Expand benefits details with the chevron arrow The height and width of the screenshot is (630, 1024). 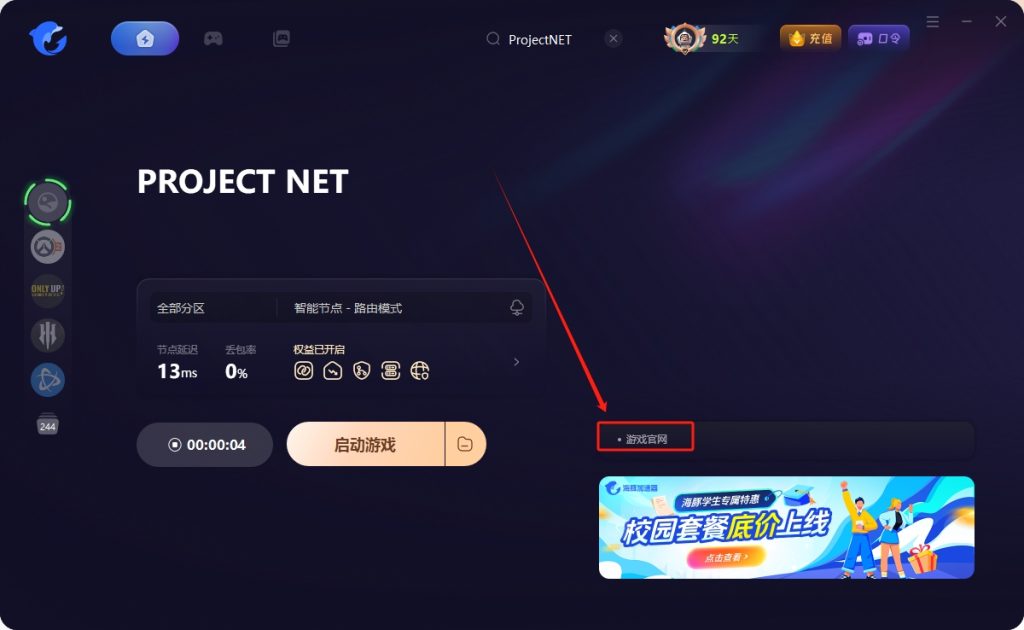pos(516,362)
